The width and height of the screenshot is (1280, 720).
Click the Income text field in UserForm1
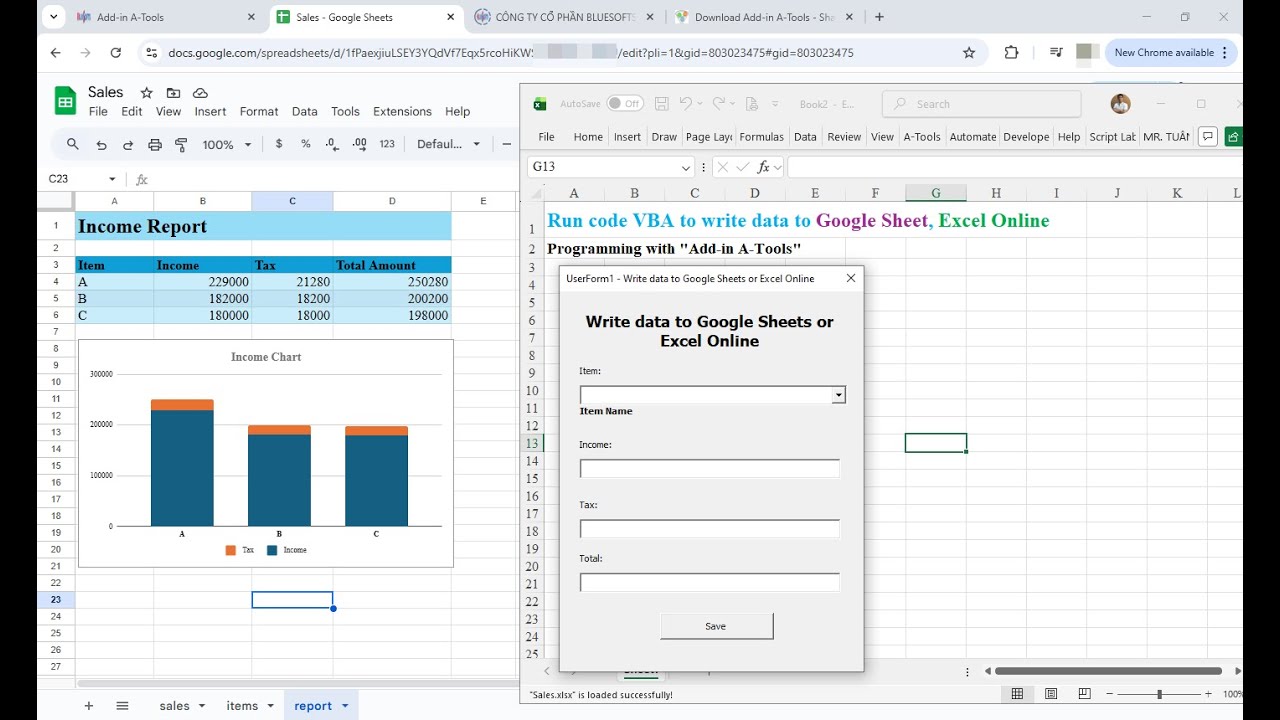(710, 469)
